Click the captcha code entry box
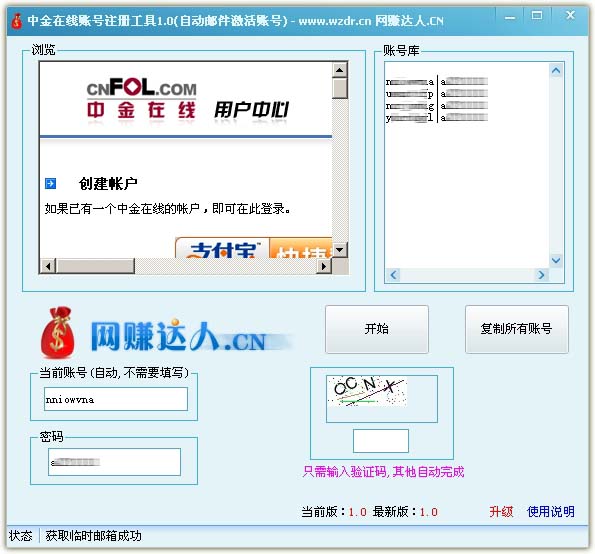 [381, 441]
